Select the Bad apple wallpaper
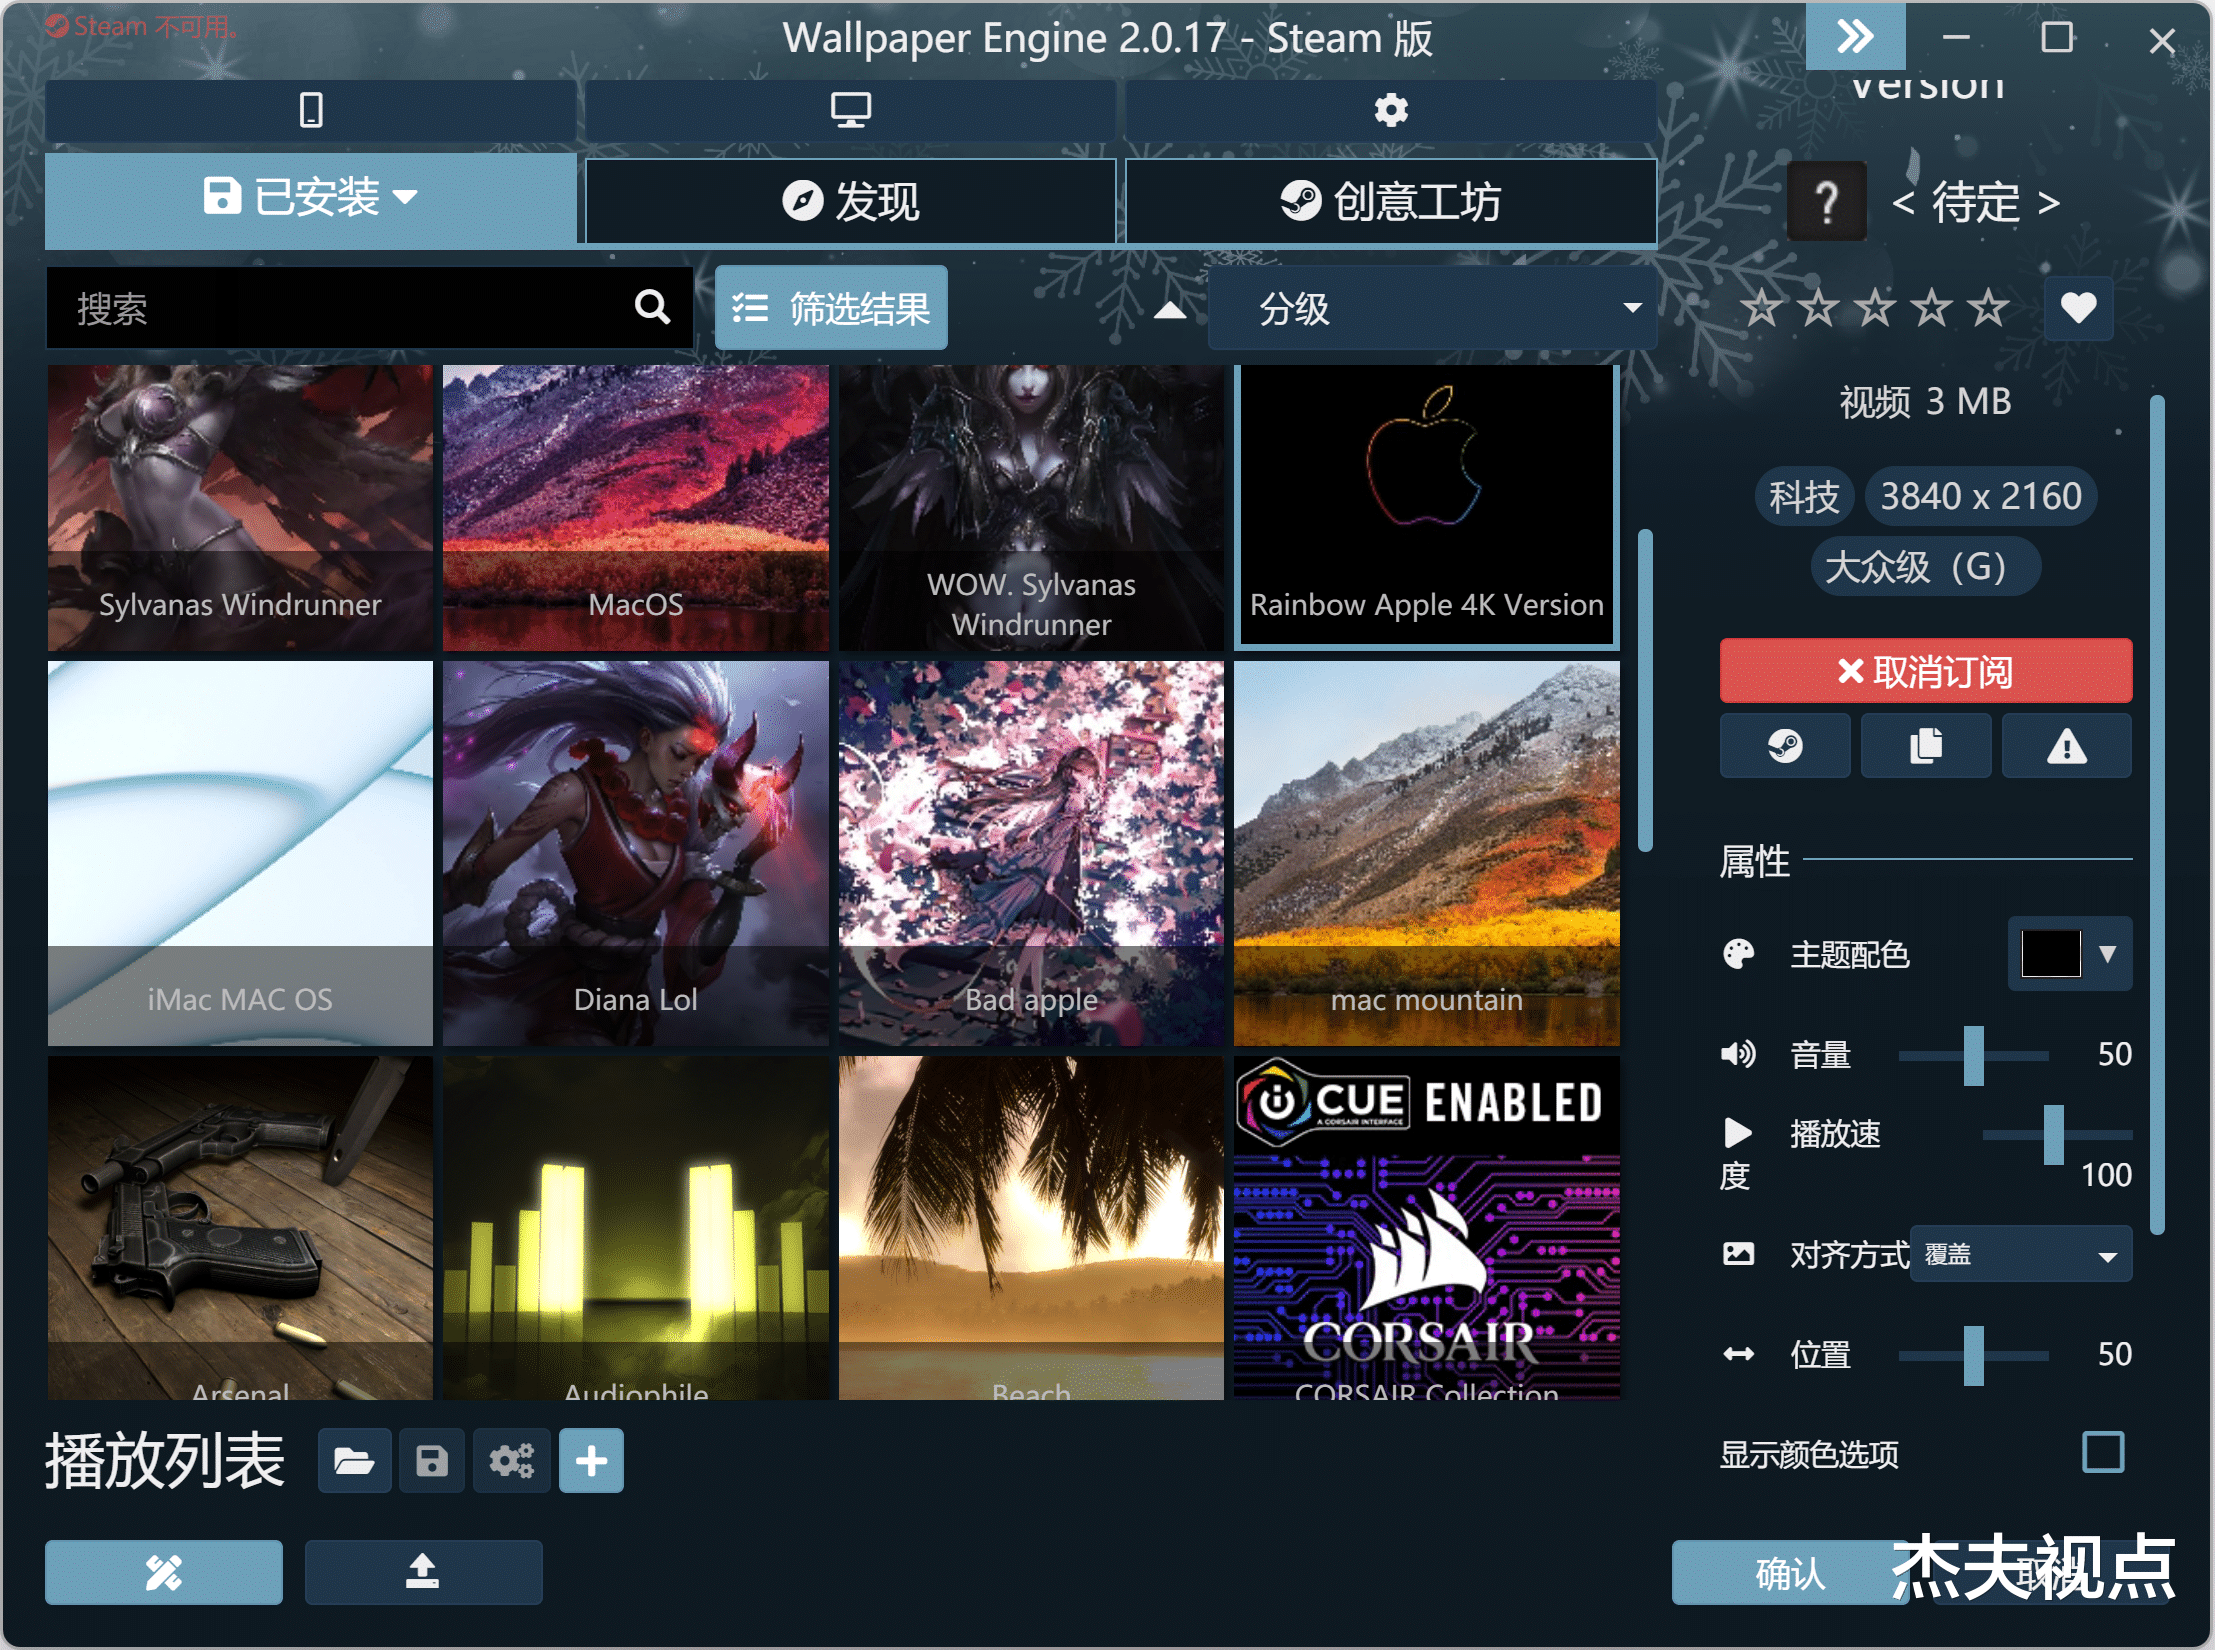 [x=1031, y=853]
